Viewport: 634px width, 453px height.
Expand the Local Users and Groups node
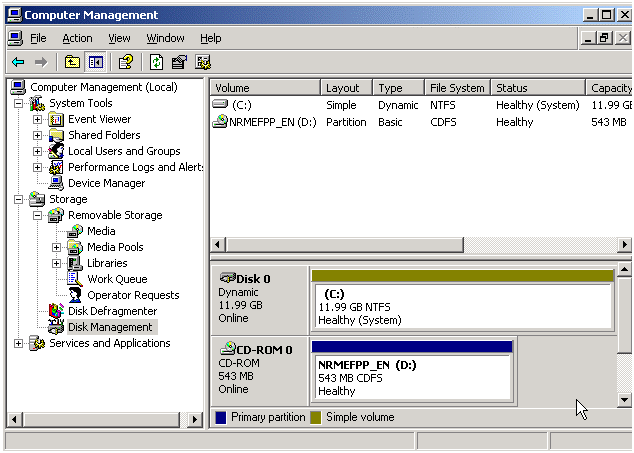[x=37, y=151]
